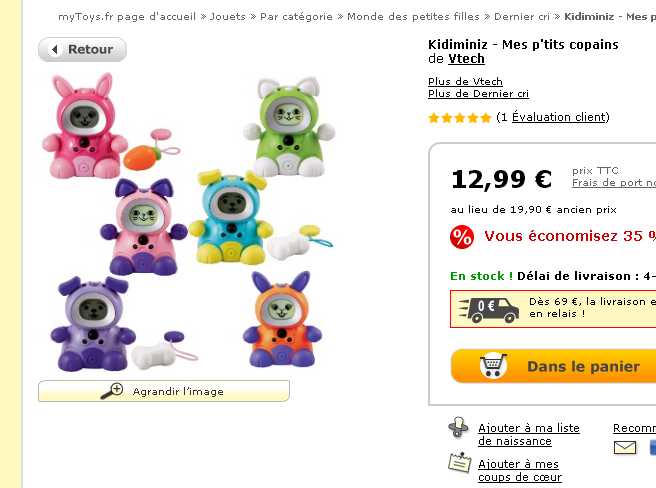
Task: Read the Évaluation client review
Action: coord(559,118)
